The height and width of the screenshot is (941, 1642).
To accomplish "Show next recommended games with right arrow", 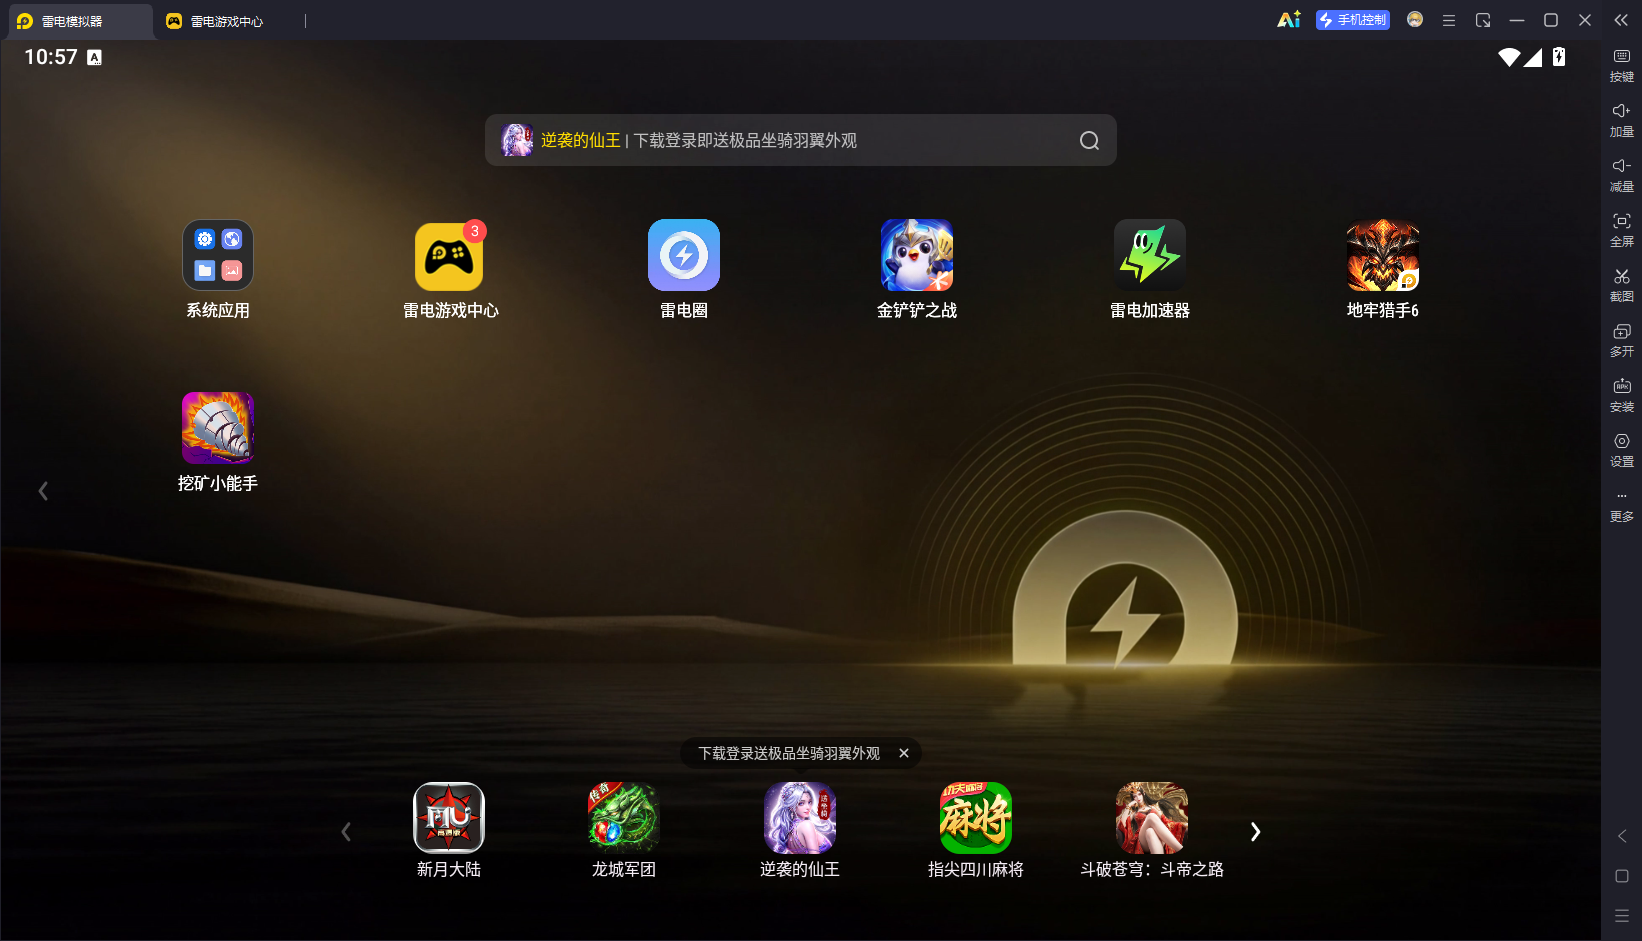I will tap(1255, 832).
